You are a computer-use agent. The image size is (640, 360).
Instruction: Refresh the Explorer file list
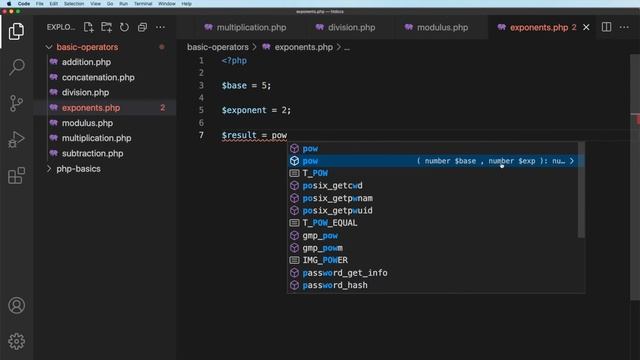point(124,27)
